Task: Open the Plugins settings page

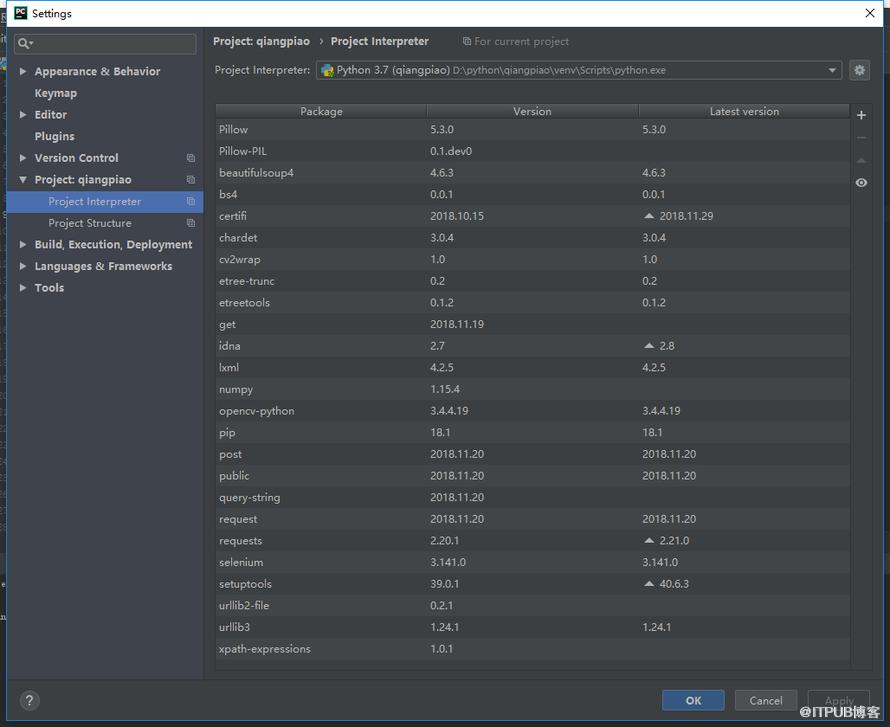Action: [54, 136]
